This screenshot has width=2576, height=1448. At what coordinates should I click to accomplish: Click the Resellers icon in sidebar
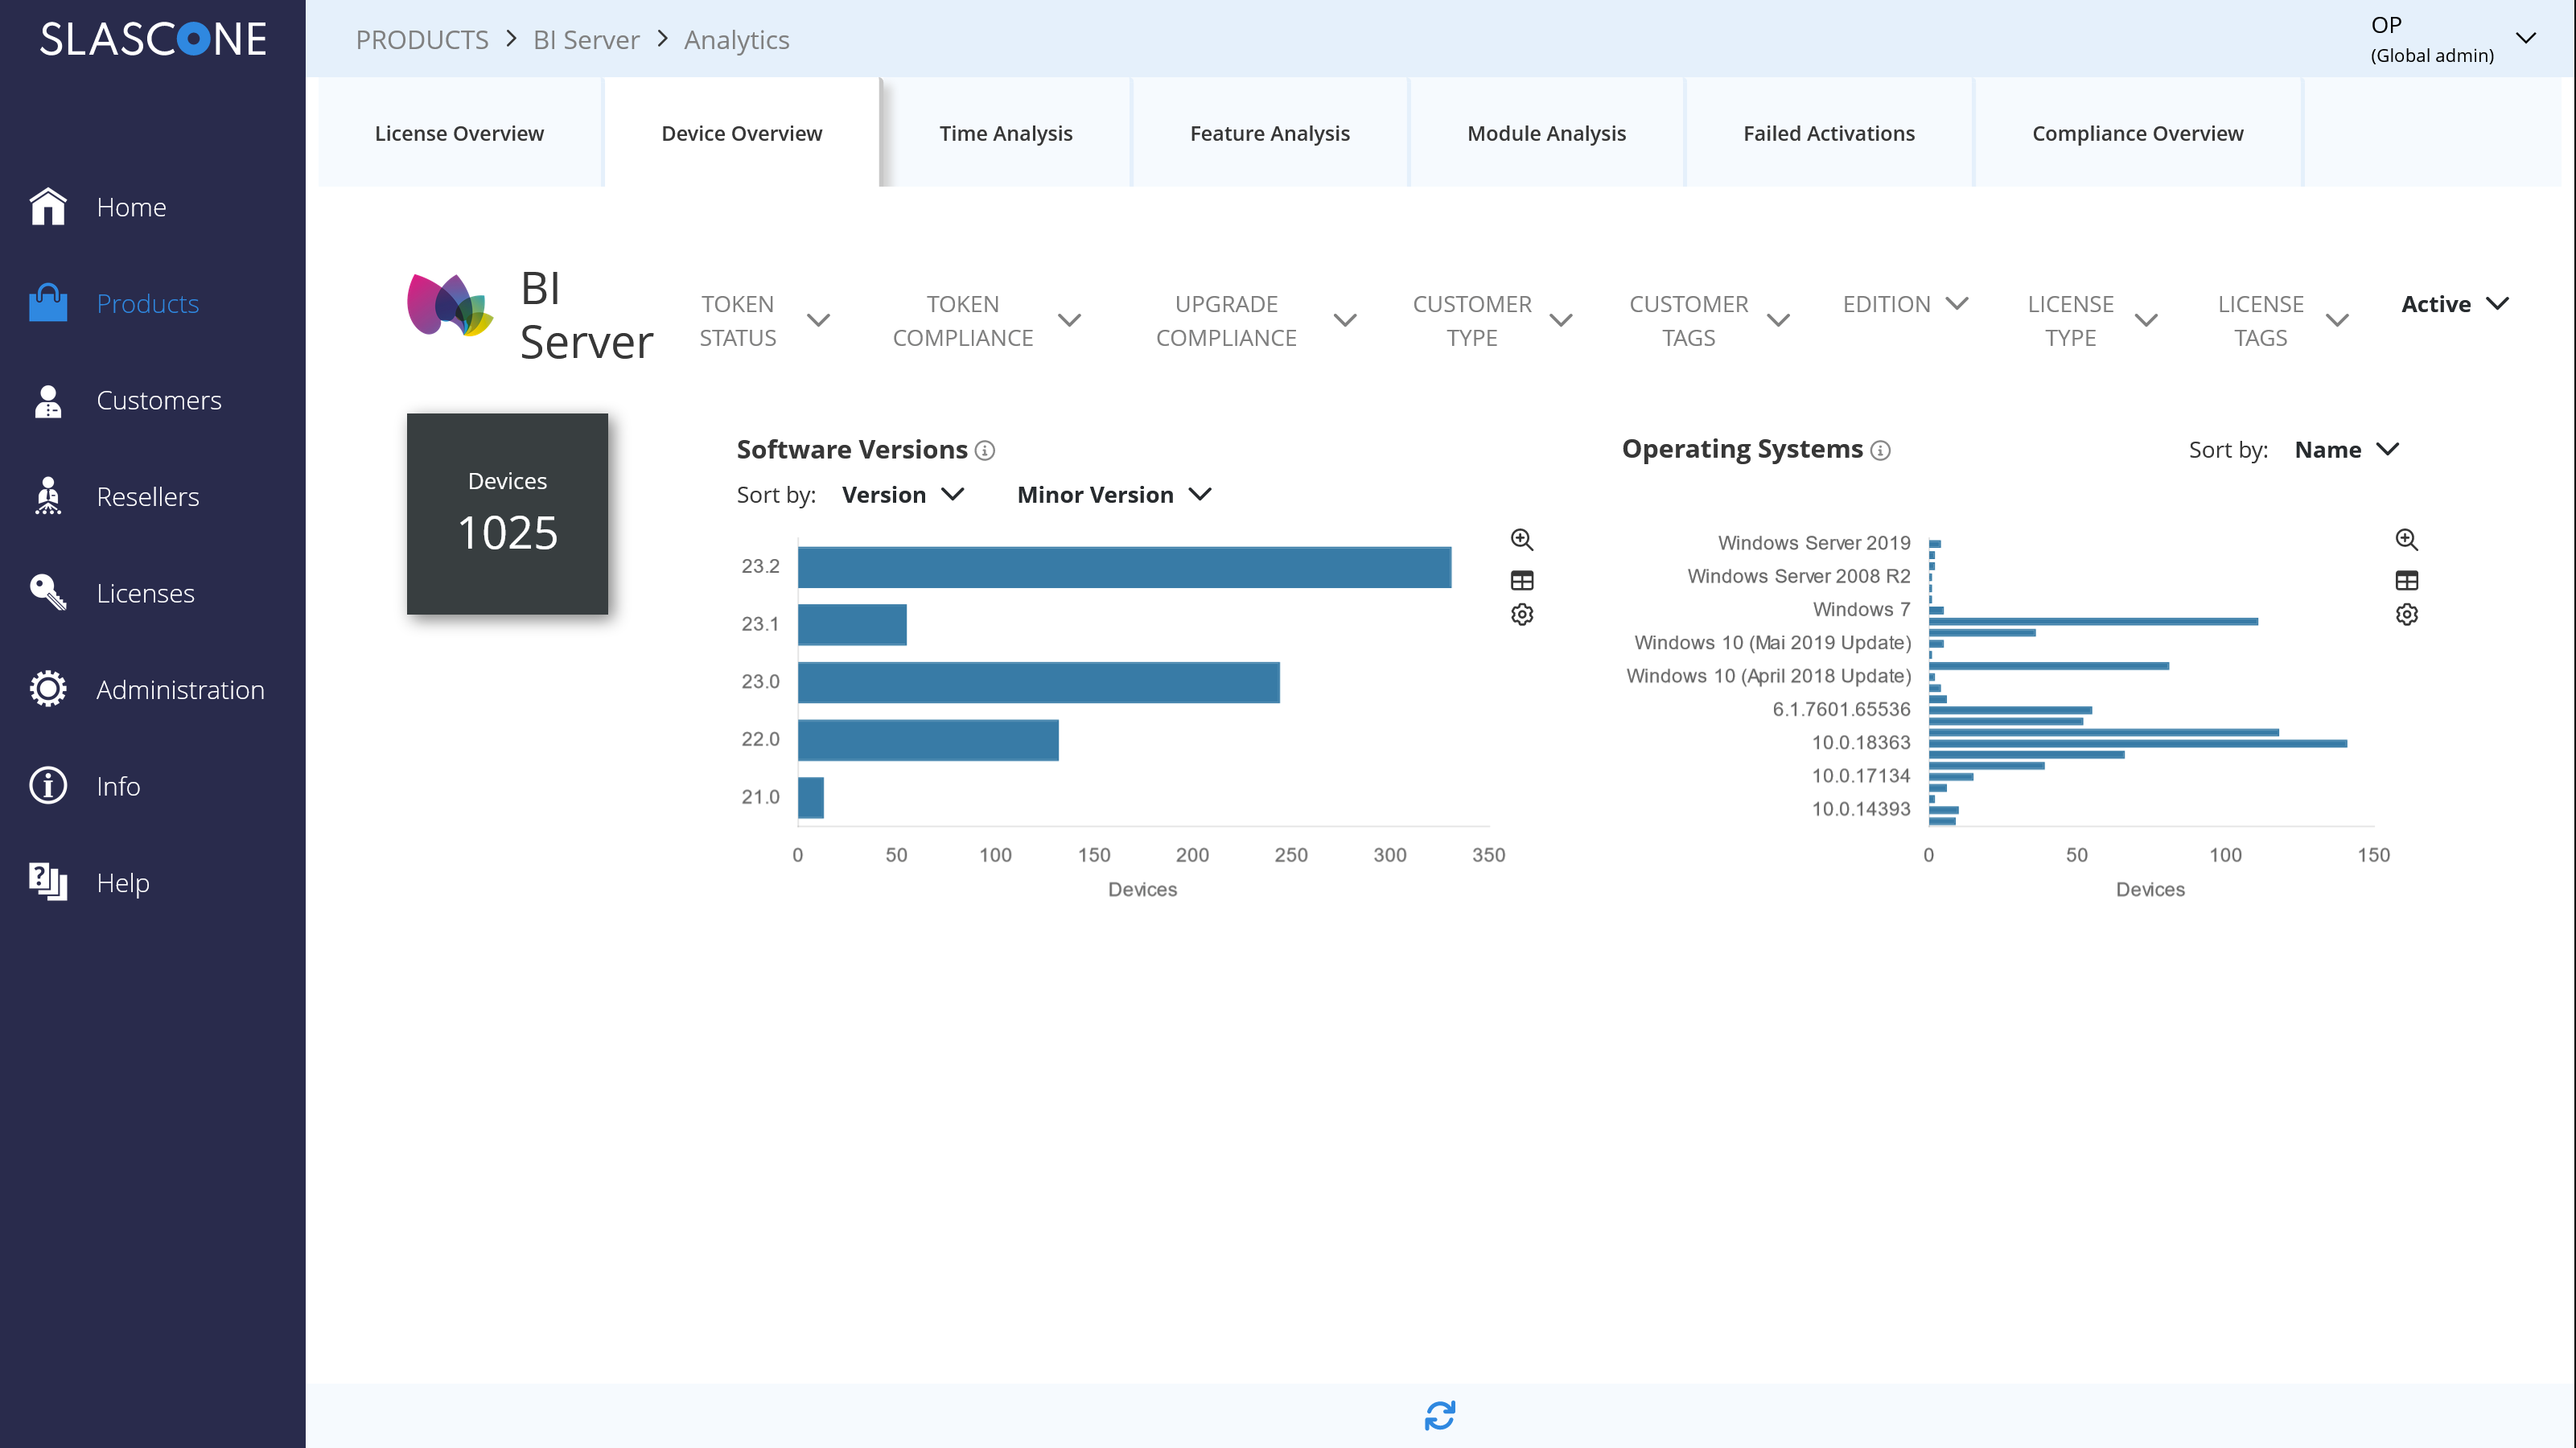48,496
